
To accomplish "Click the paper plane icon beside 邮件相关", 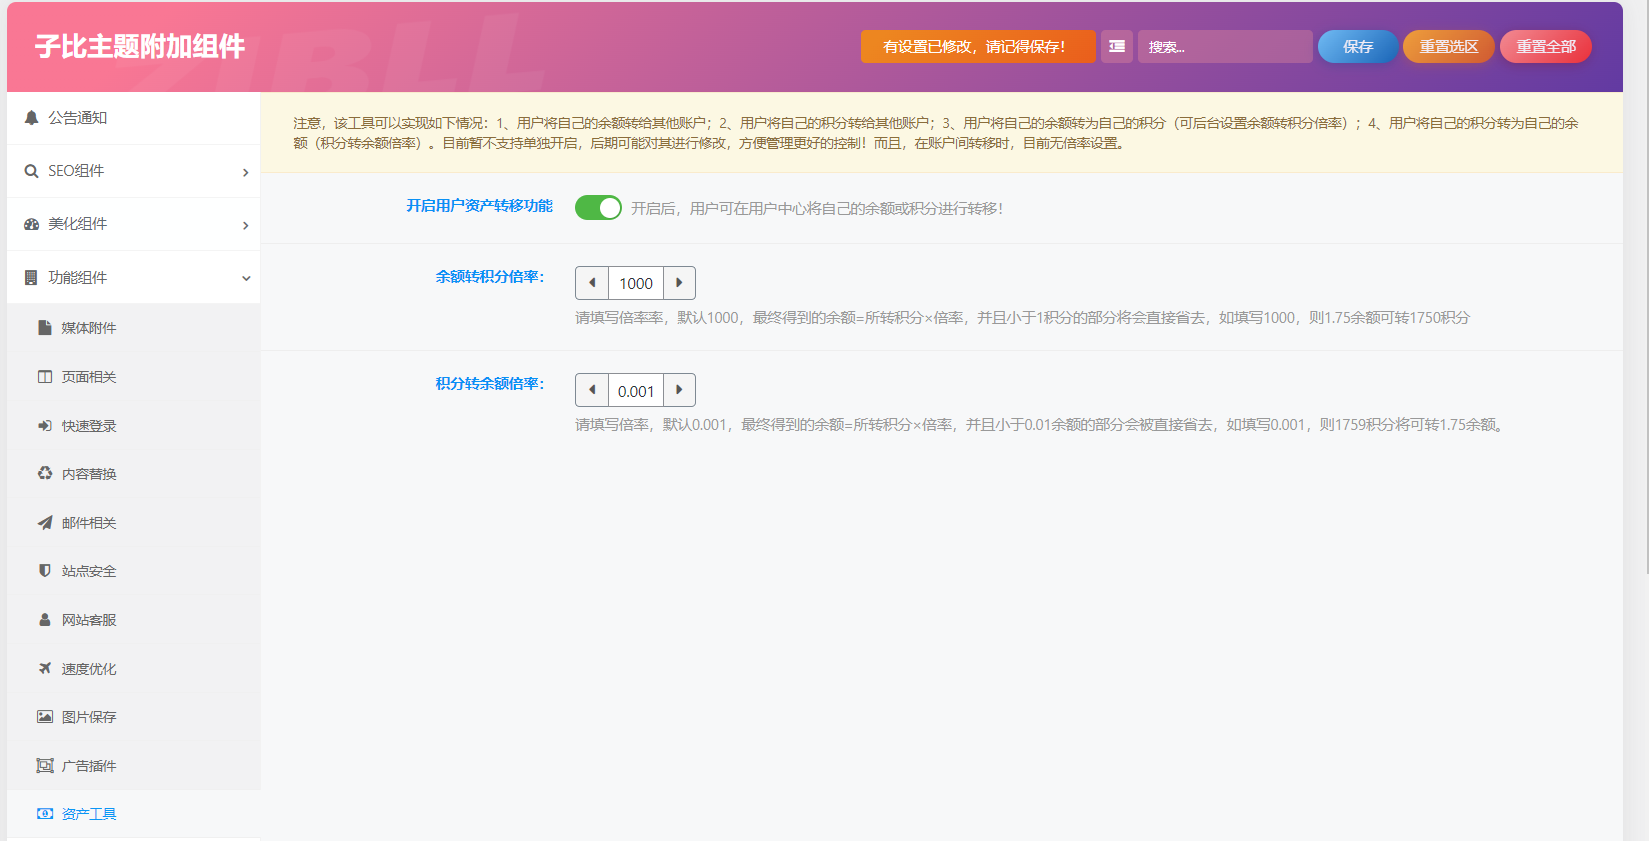I will [x=45, y=523].
